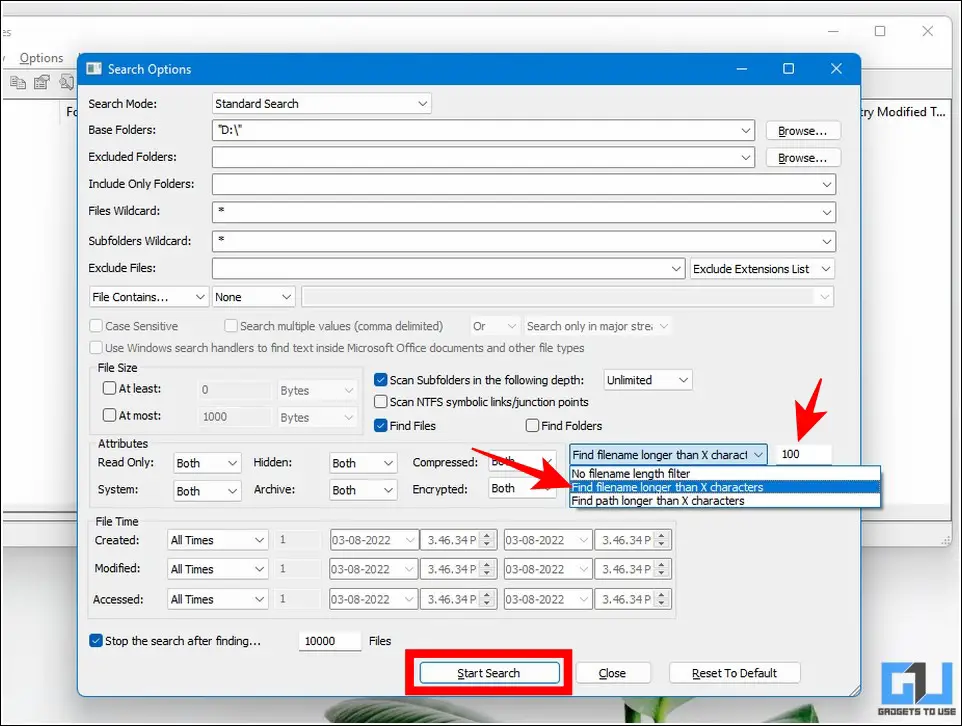Click Reset To Default button
962x726 pixels.
coord(734,673)
